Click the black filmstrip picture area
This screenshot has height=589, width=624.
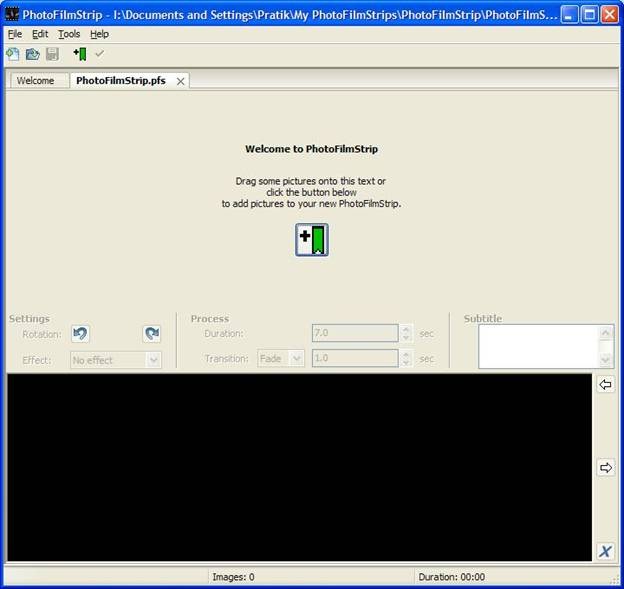point(299,467)
